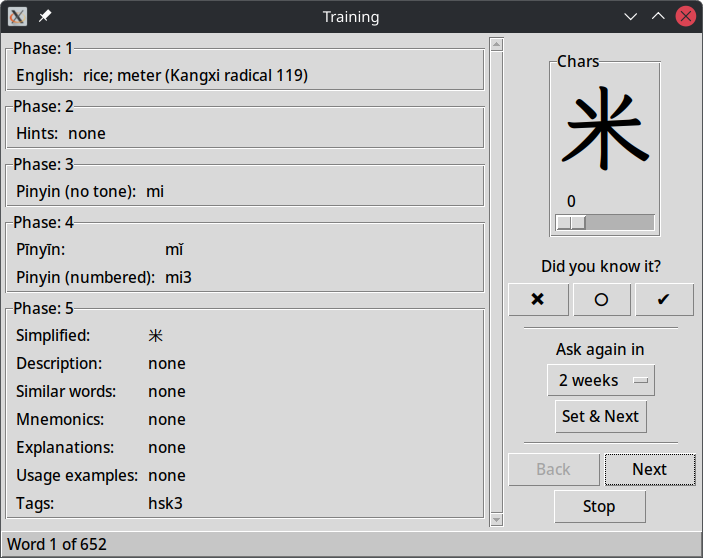This screenshot has height=558, width=703.
Task: Open the X application icon menu in the title bar
Action: (x=17, y=17)
